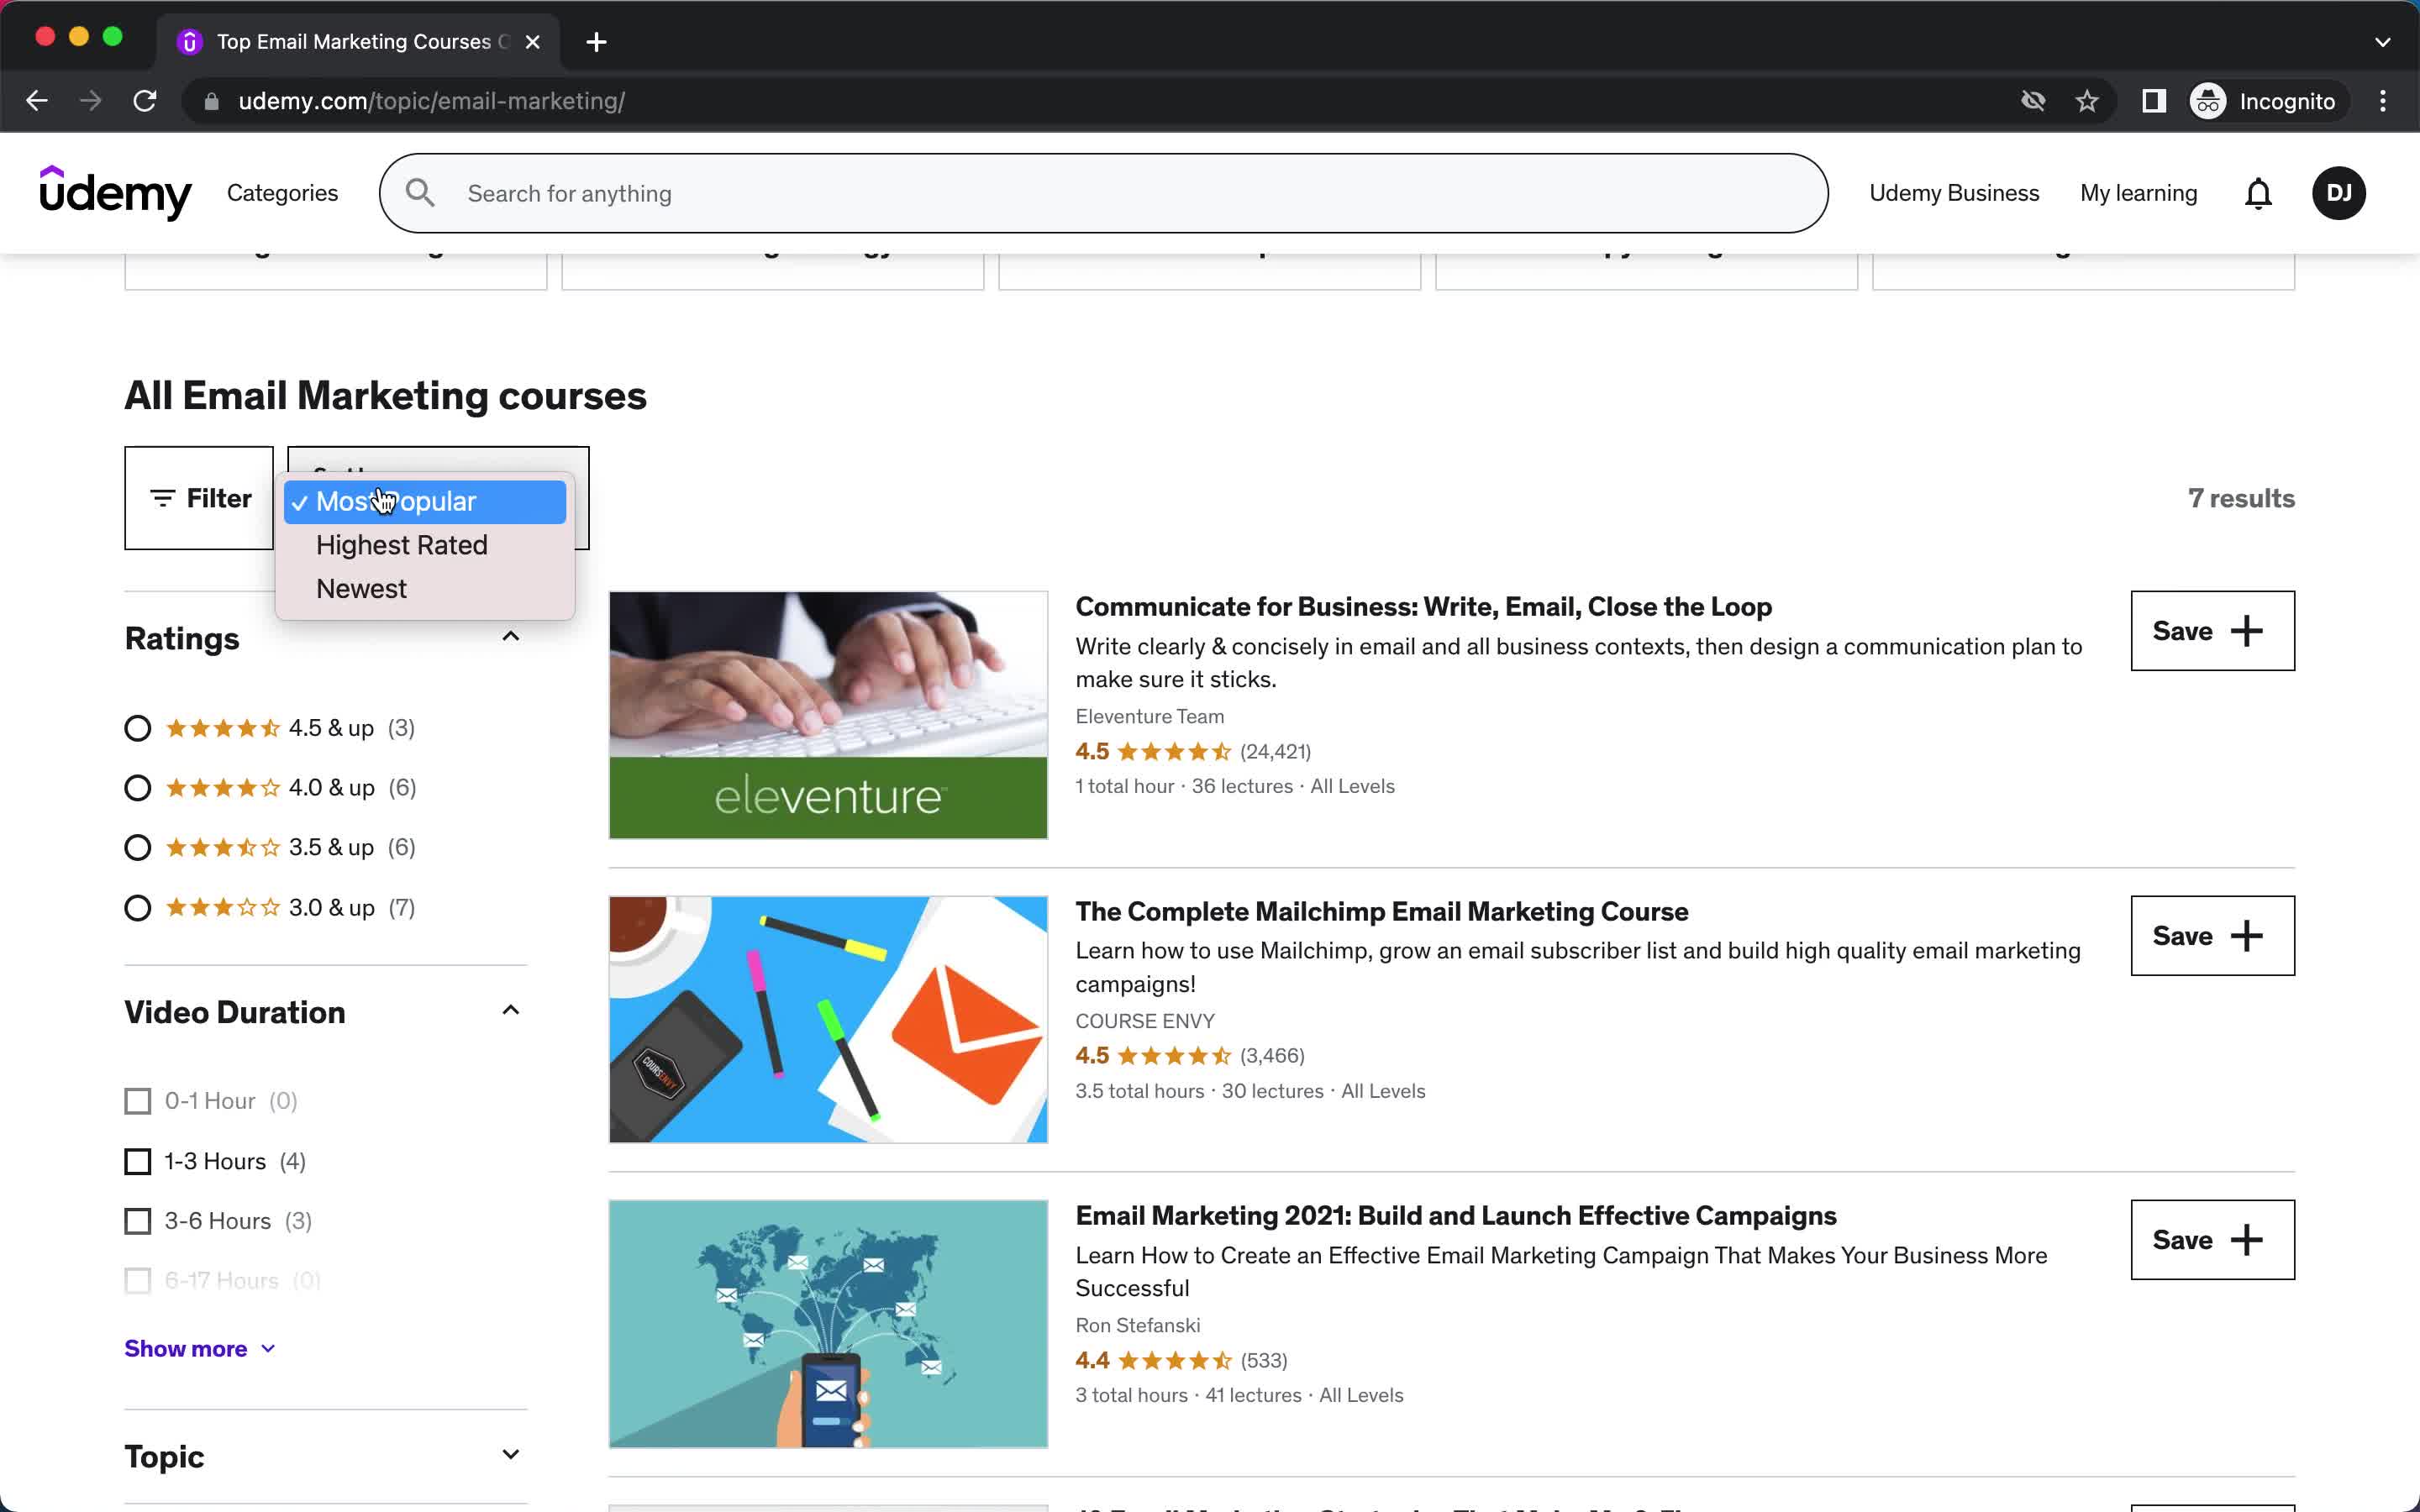
Task: Open Communicate for Business course title
Action: tap(1423, 607)
